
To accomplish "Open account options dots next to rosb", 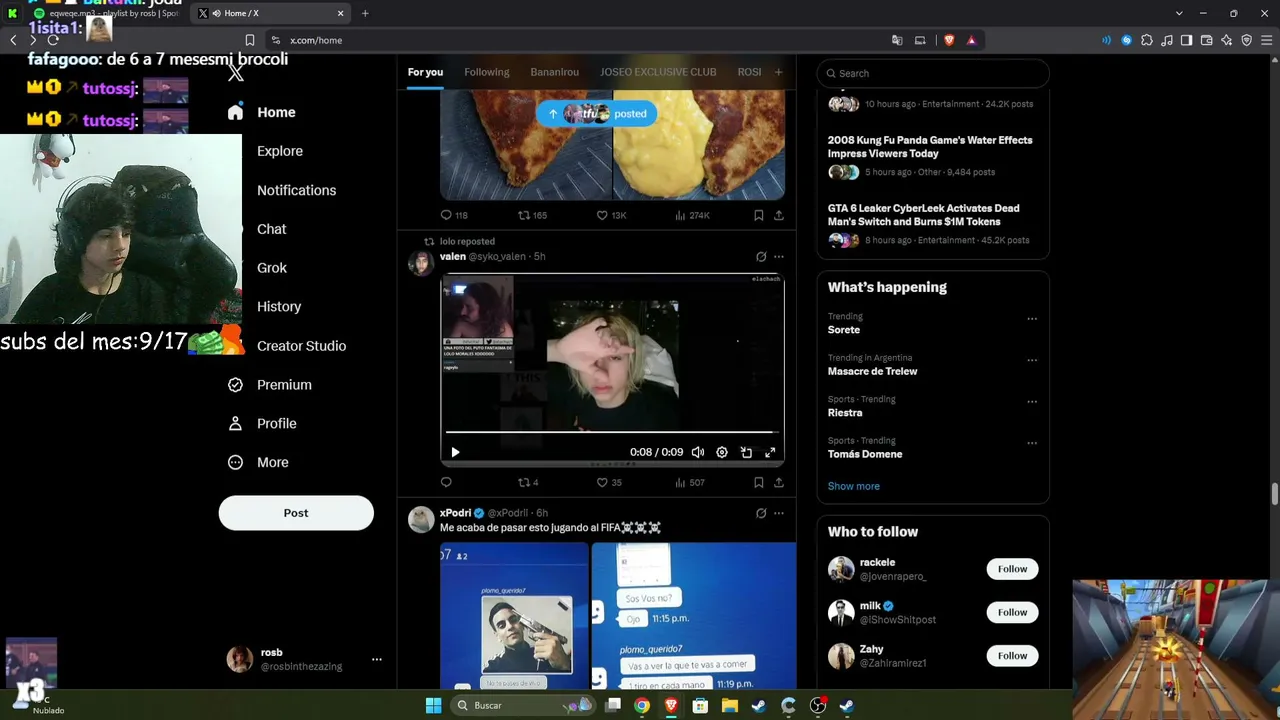I will (x=377, y=660).
